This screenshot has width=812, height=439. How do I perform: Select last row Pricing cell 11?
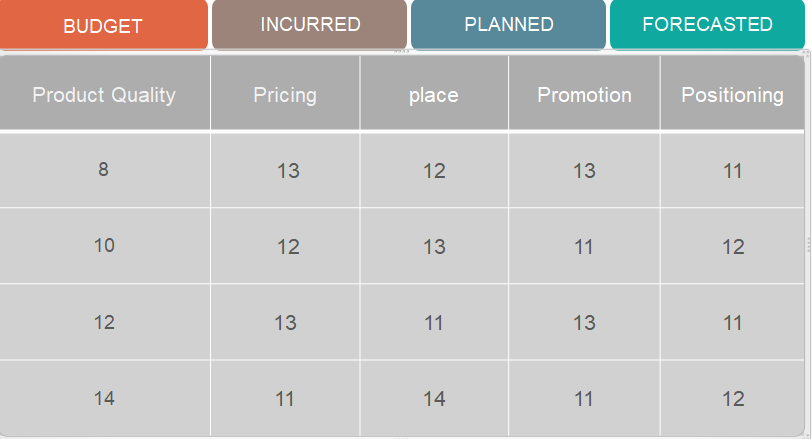coord(285,398)
